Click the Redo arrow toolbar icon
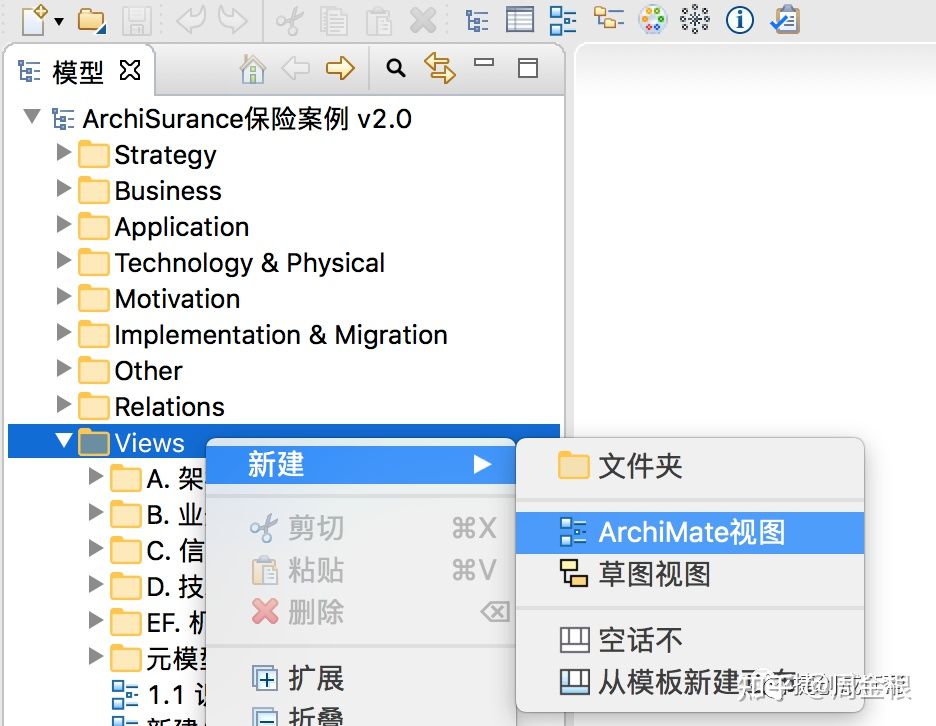This screenshot has width=936, height=726. pyautogui.click(x=233, y=20)
